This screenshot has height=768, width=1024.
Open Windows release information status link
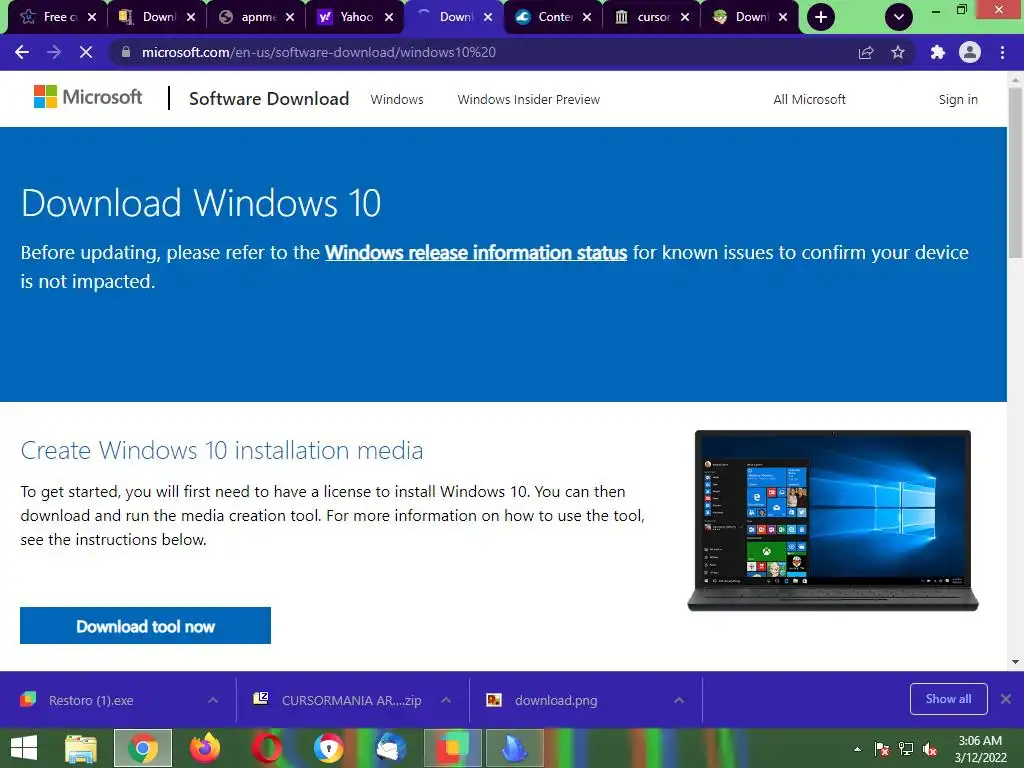click(476, 253)
